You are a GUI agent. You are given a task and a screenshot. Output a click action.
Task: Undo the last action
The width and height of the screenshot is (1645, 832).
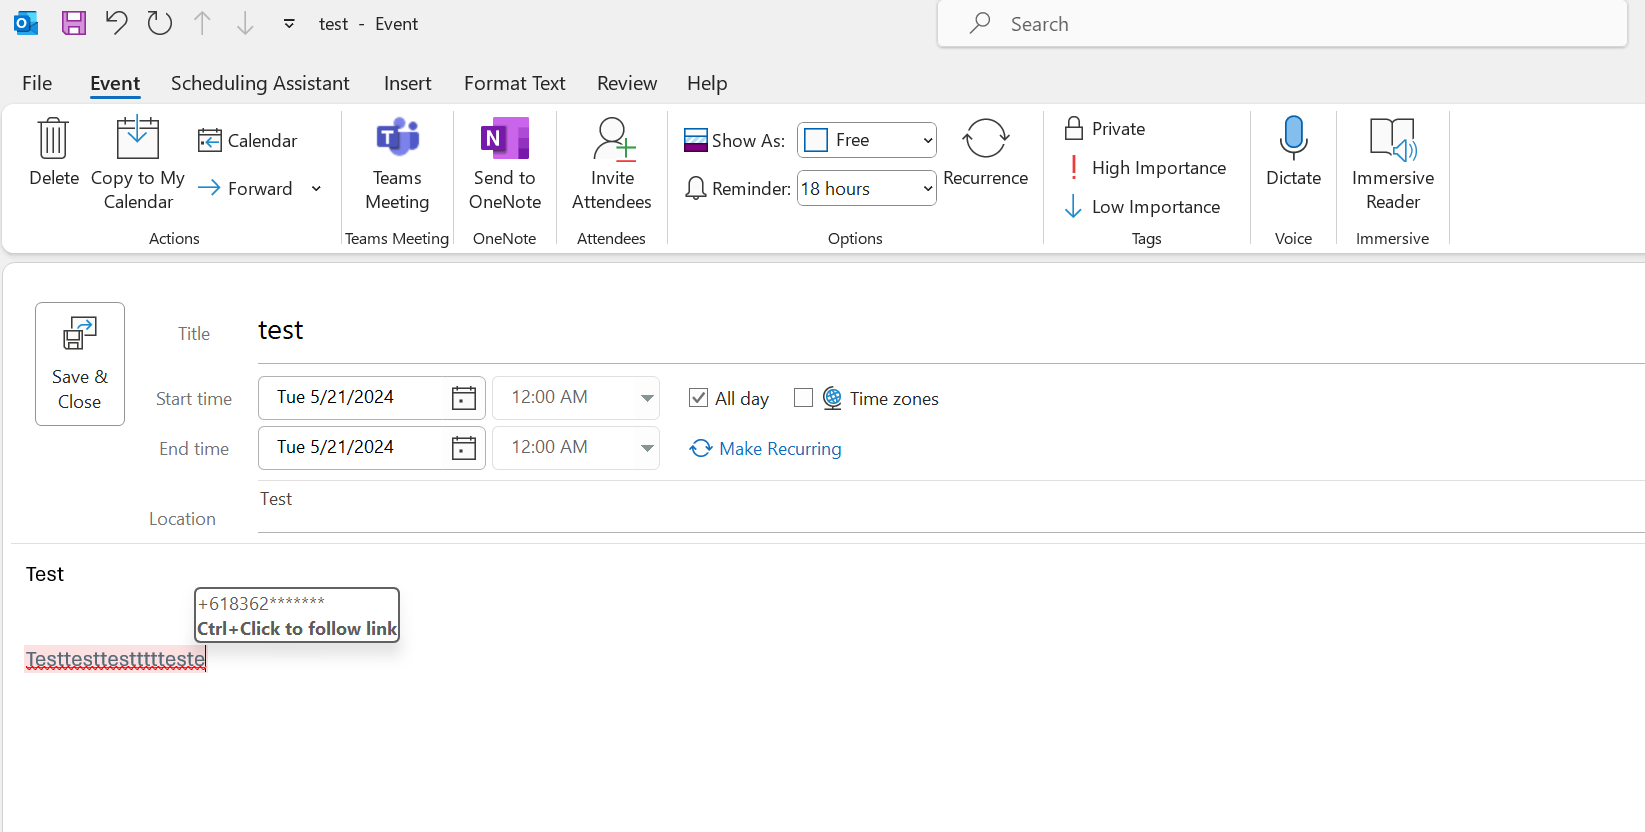tap(117, 23)
